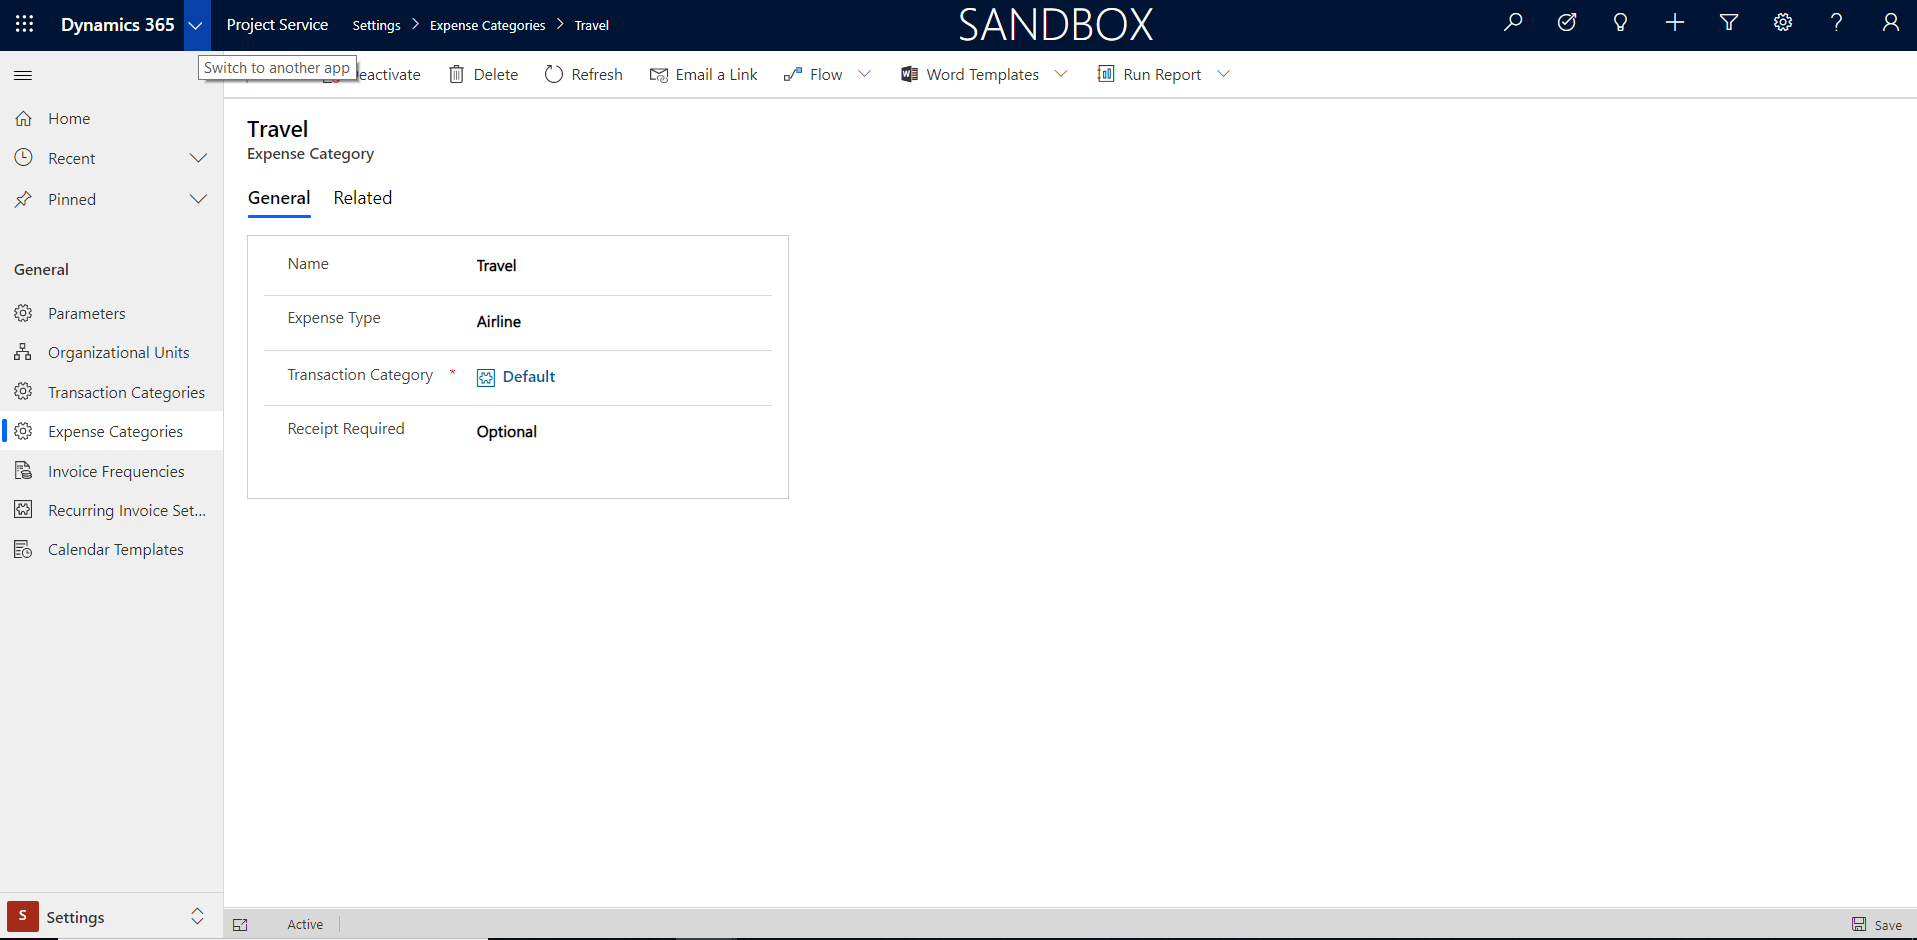Screen dimensions: 1917x940
Task: Open Word Templates dropdown arrow
Action: (x=1061, y=74)
